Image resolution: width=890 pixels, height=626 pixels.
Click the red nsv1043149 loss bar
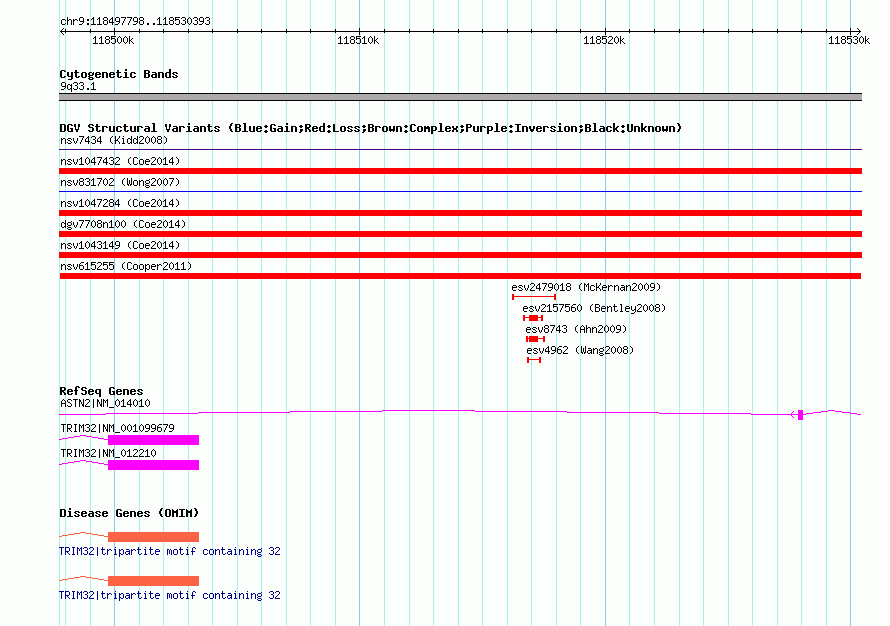[460, 255]
